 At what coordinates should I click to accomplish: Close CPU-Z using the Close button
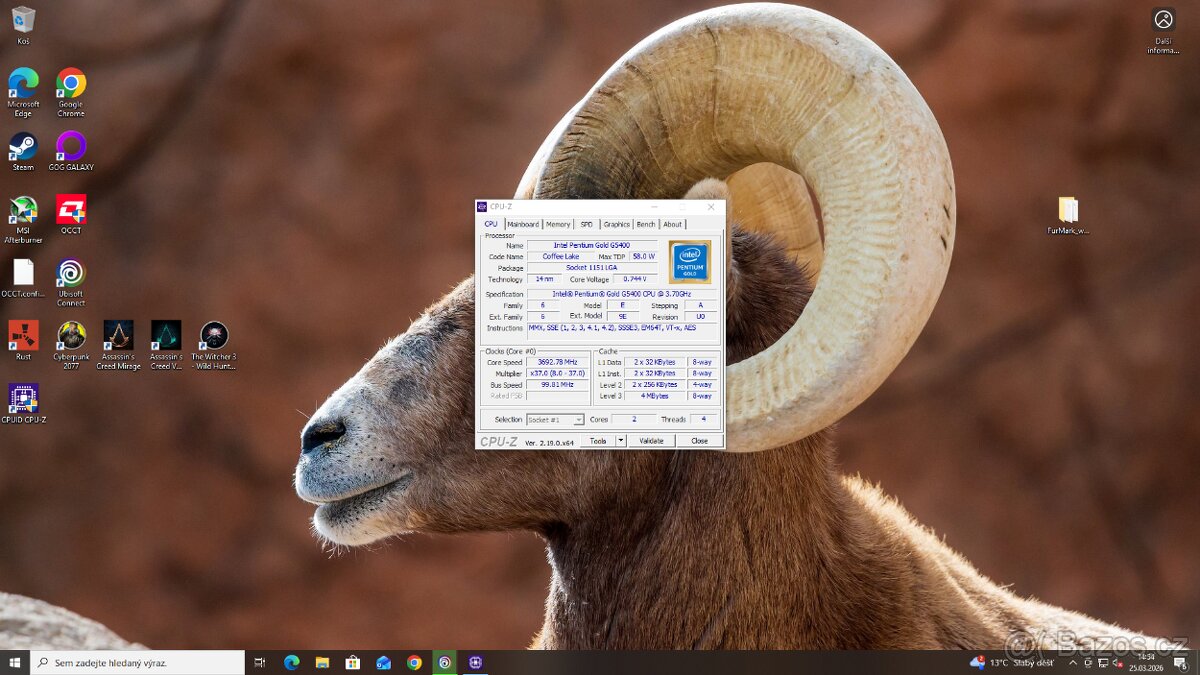click(x=698, y=440)
